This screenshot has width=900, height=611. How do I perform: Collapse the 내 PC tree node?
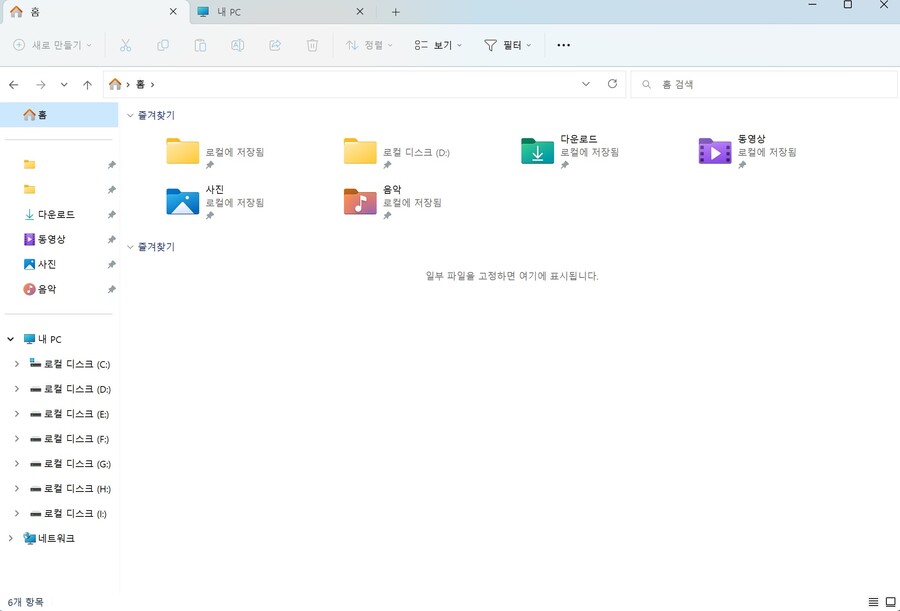click(x=10, y=339)
